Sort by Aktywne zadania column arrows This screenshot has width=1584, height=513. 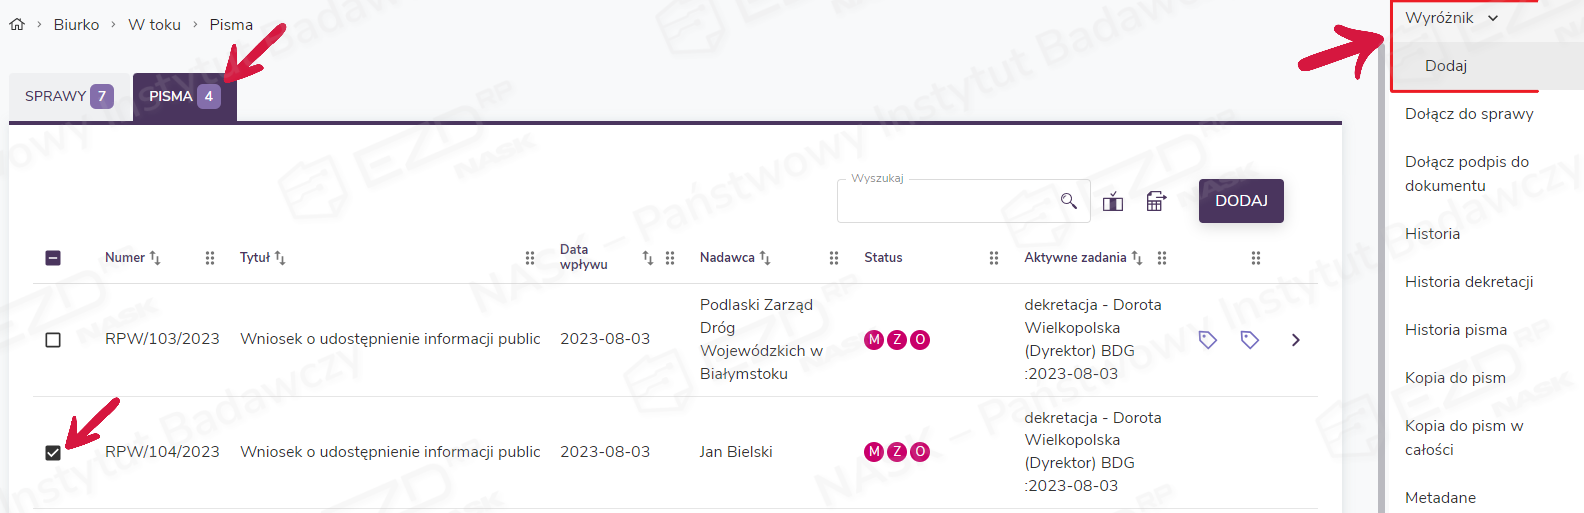[x=1136, y=258]
